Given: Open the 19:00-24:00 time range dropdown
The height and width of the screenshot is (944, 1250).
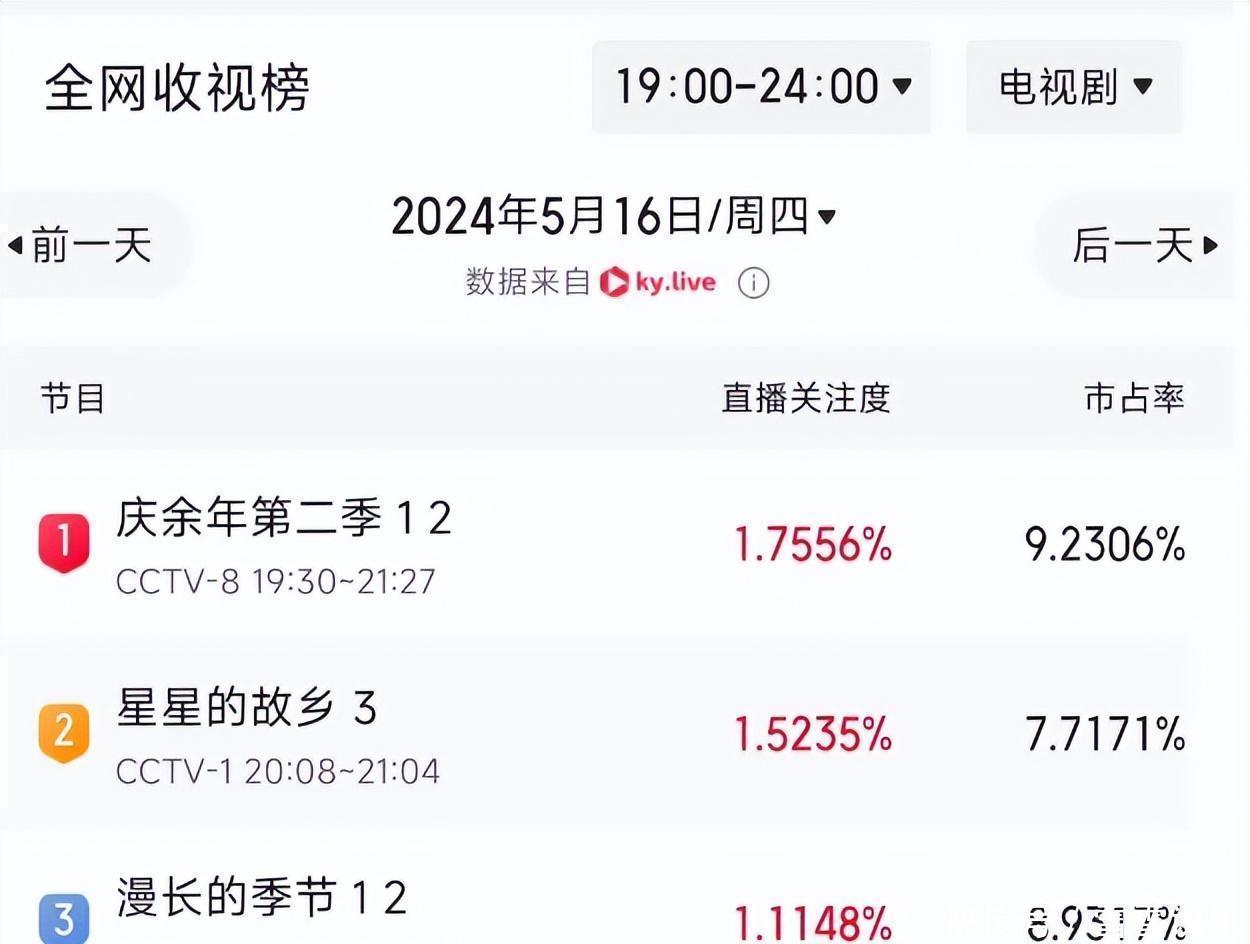Looking at the screenshot, I should (762, 87).
